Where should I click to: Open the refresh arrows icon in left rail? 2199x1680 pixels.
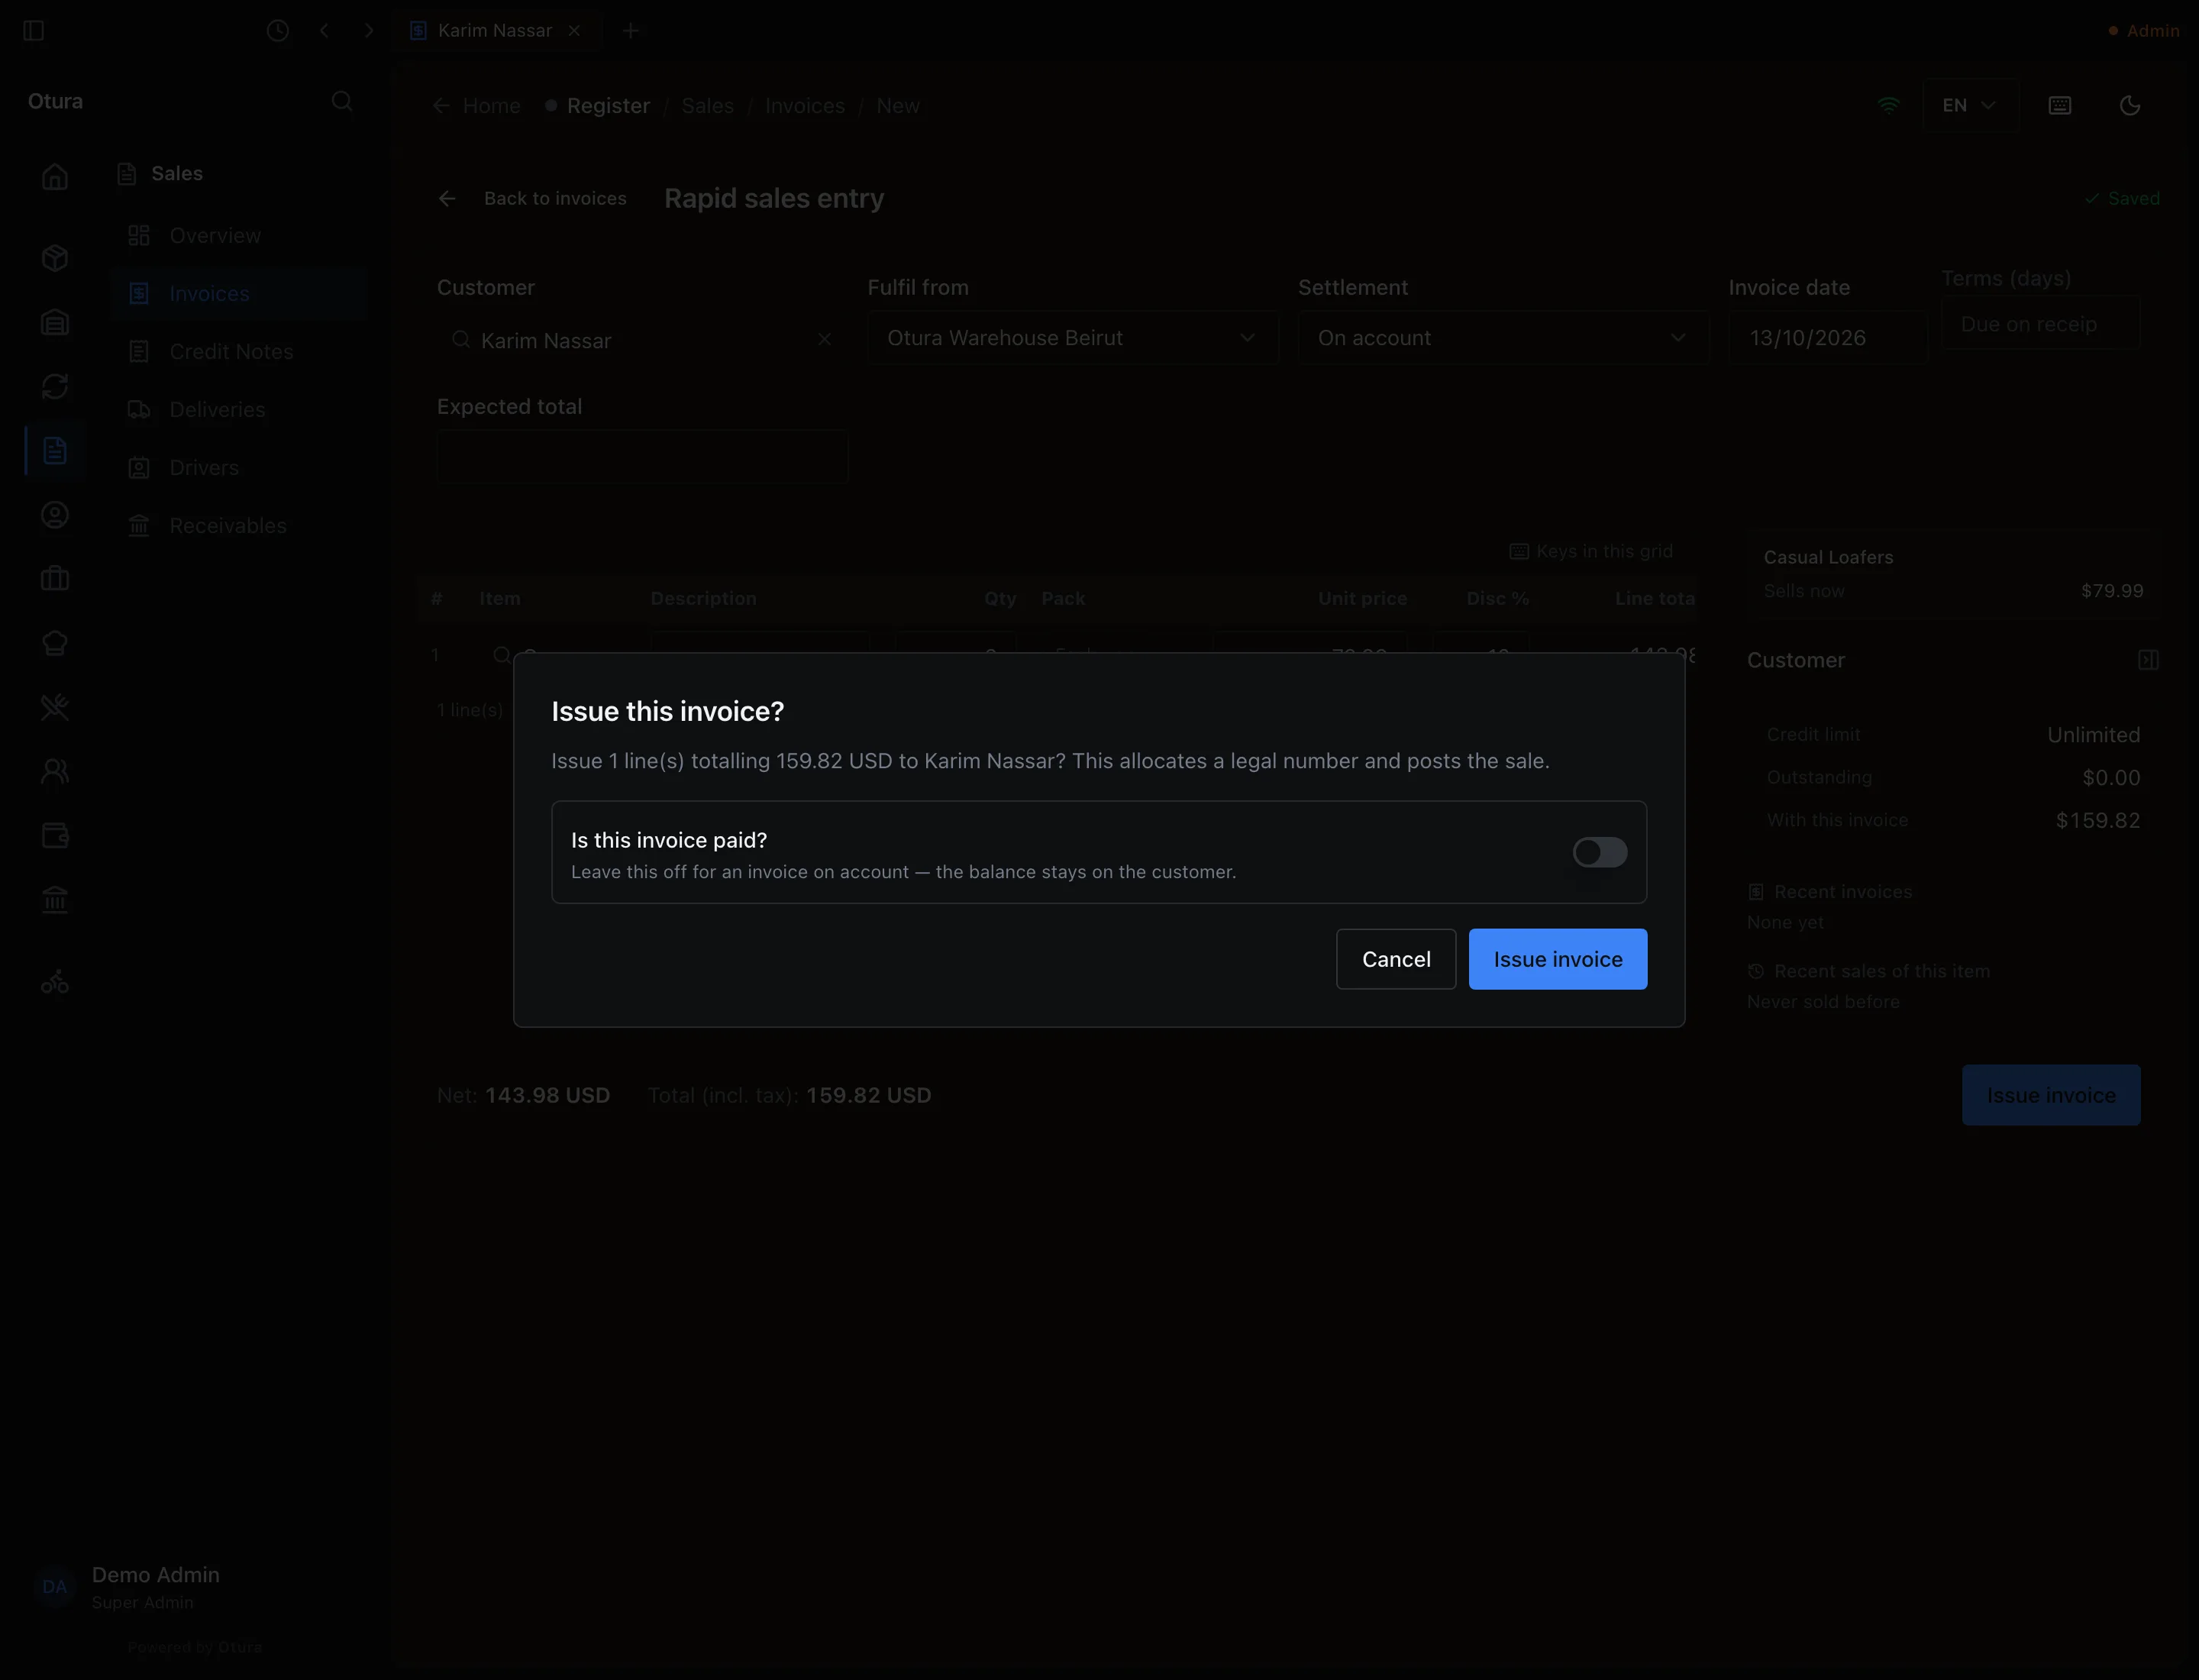tap(55, 386)
